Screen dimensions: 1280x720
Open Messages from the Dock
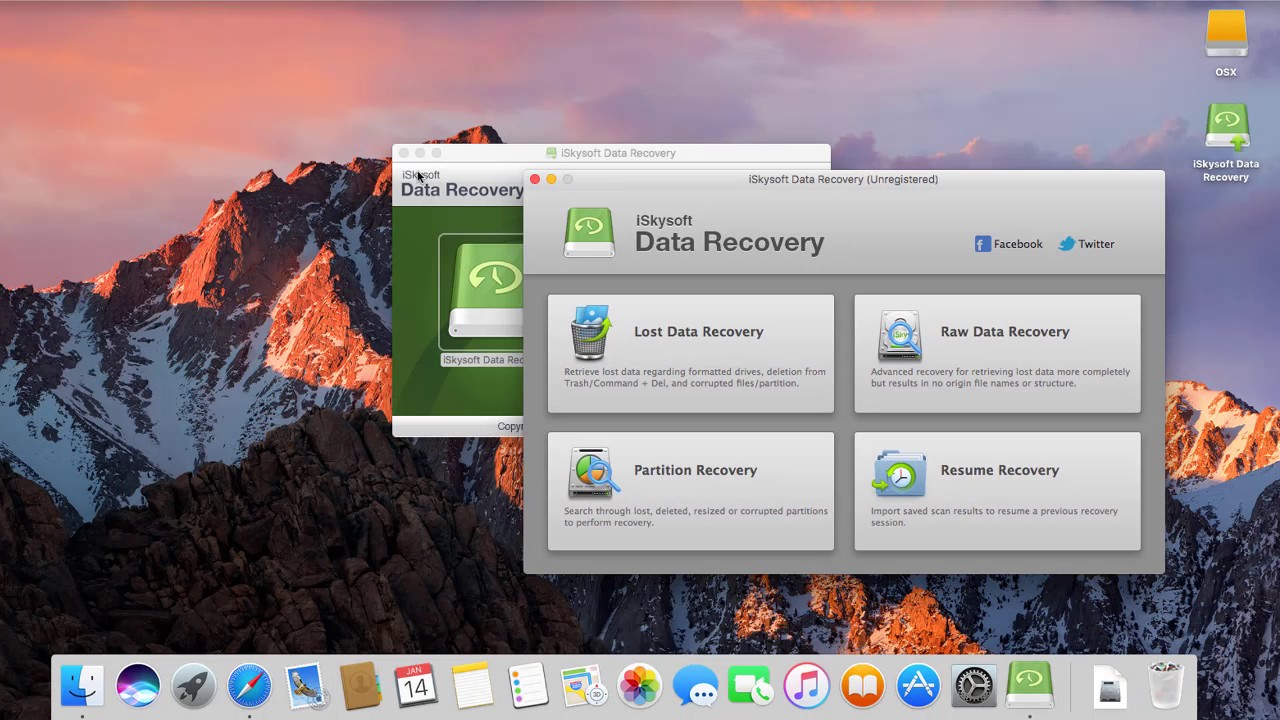(x=695, y=686)
